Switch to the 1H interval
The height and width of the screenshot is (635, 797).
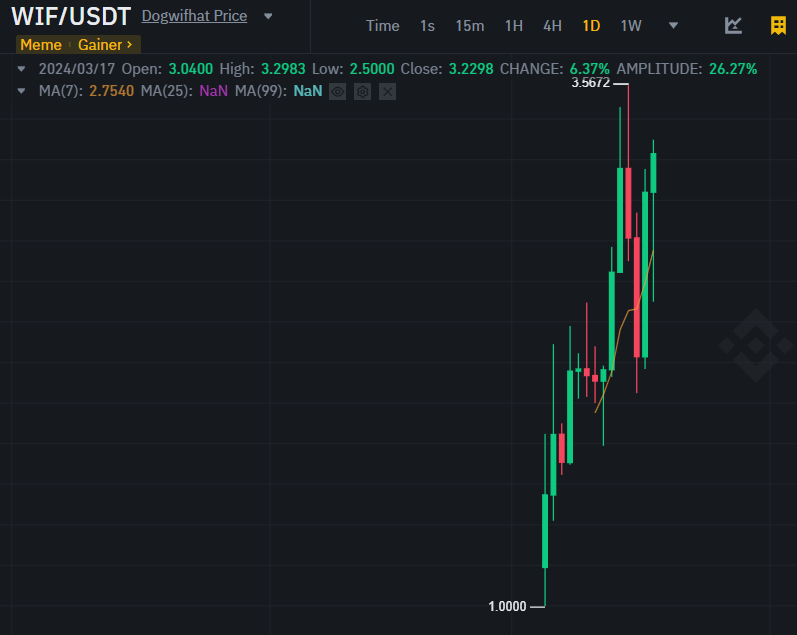point(514,26)
